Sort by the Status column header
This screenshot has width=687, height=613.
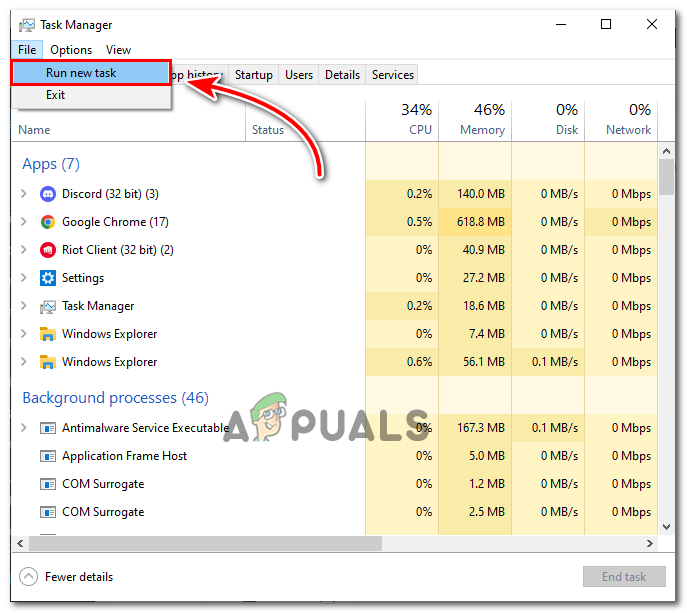[x=268, y=130]
